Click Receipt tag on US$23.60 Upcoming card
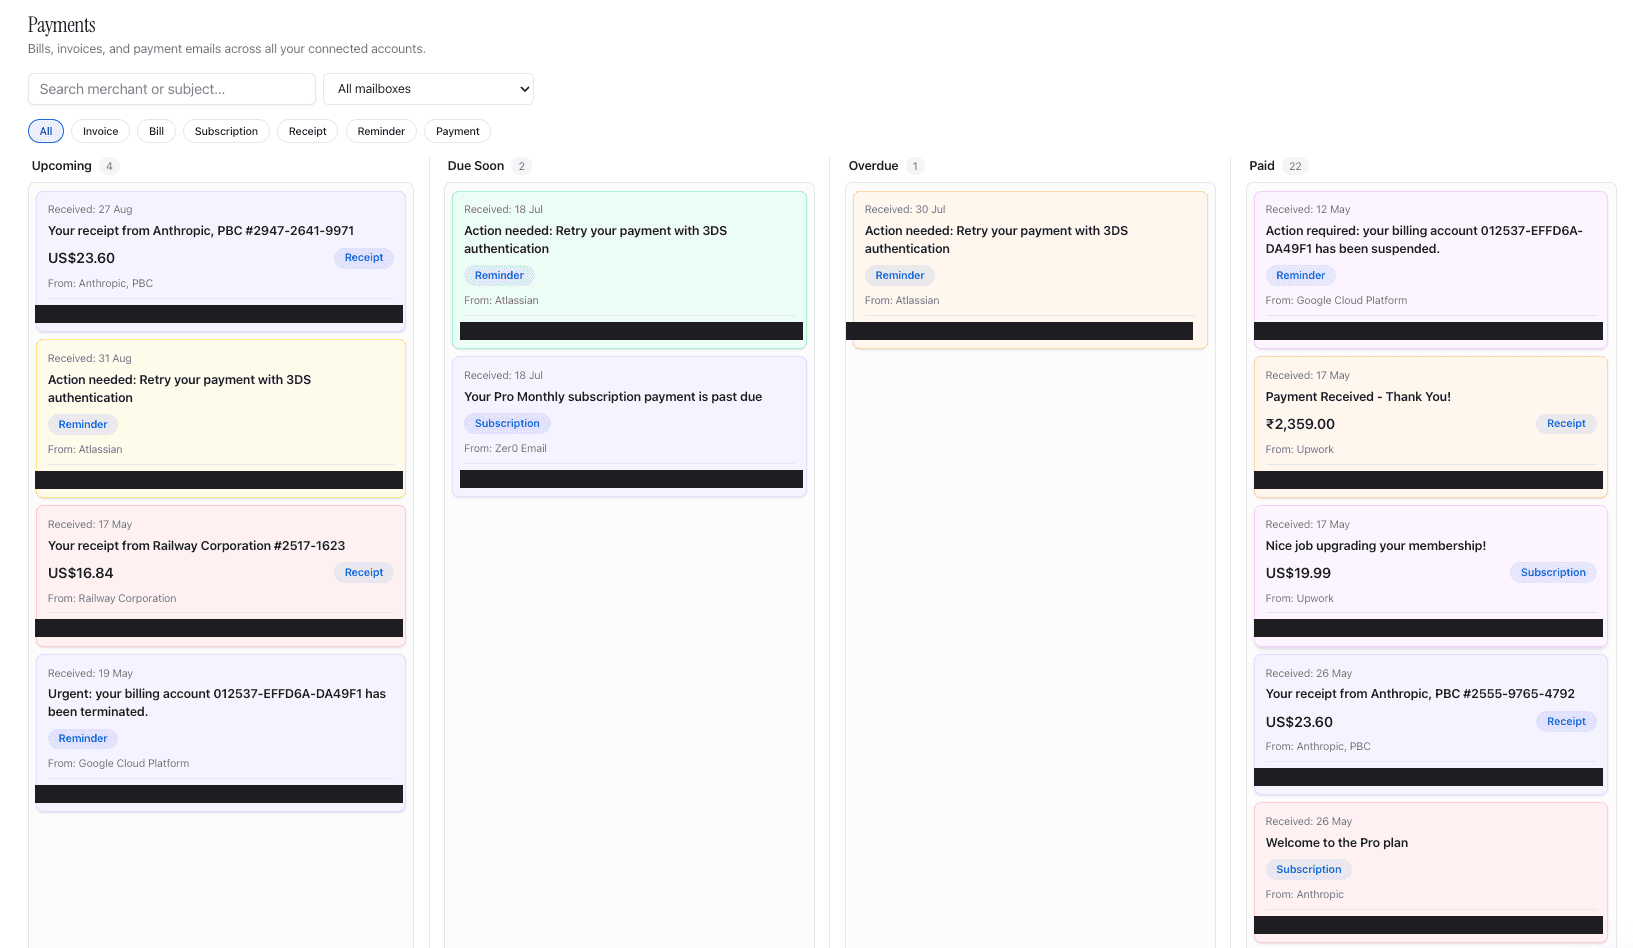 [364, 258]
